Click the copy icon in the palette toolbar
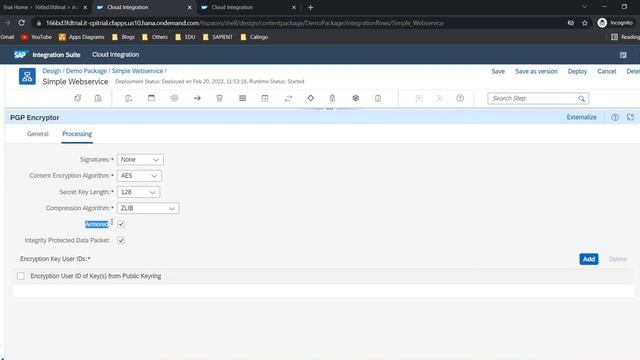Viewport: 640px width, 360px height. pos(77,98)
